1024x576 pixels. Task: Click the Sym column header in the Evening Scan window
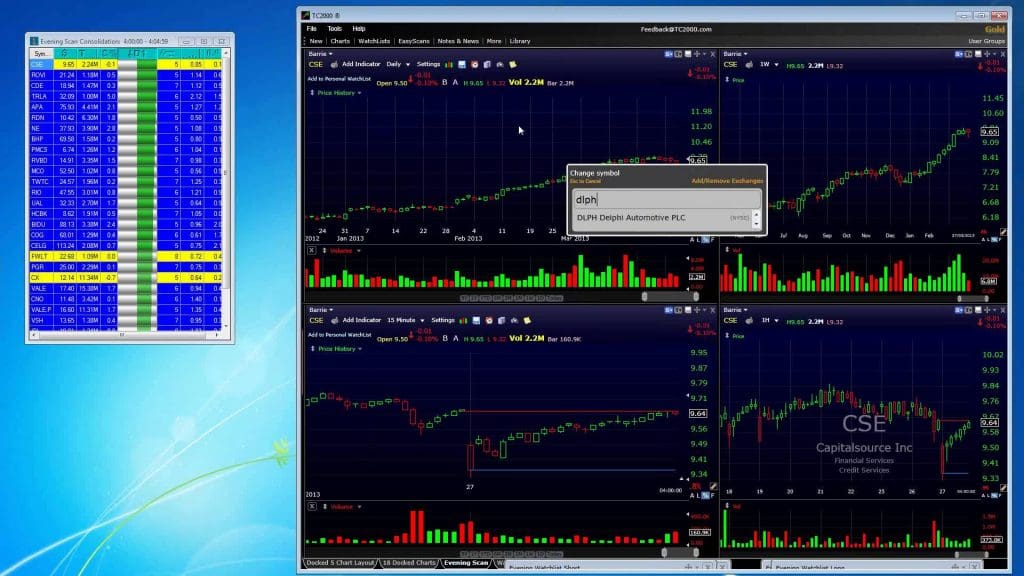41,54
